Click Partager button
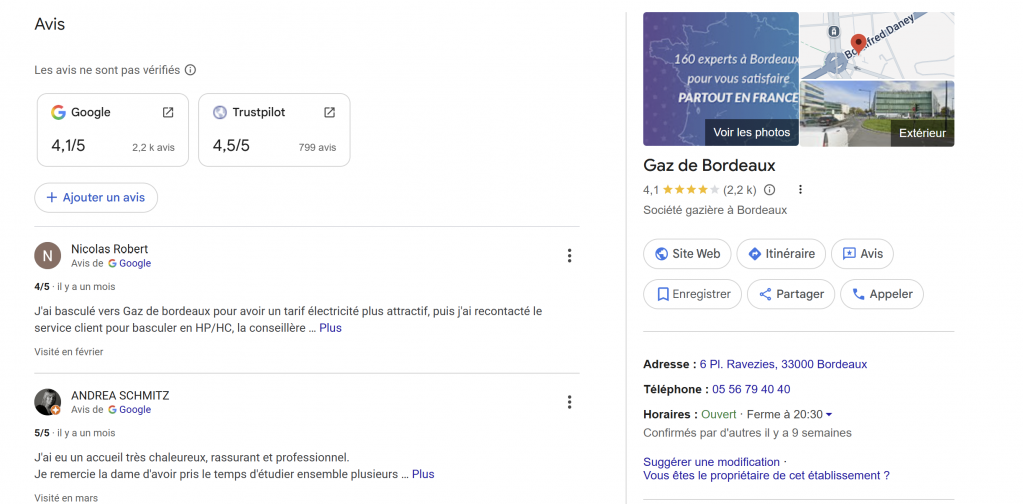 point(791,294)
